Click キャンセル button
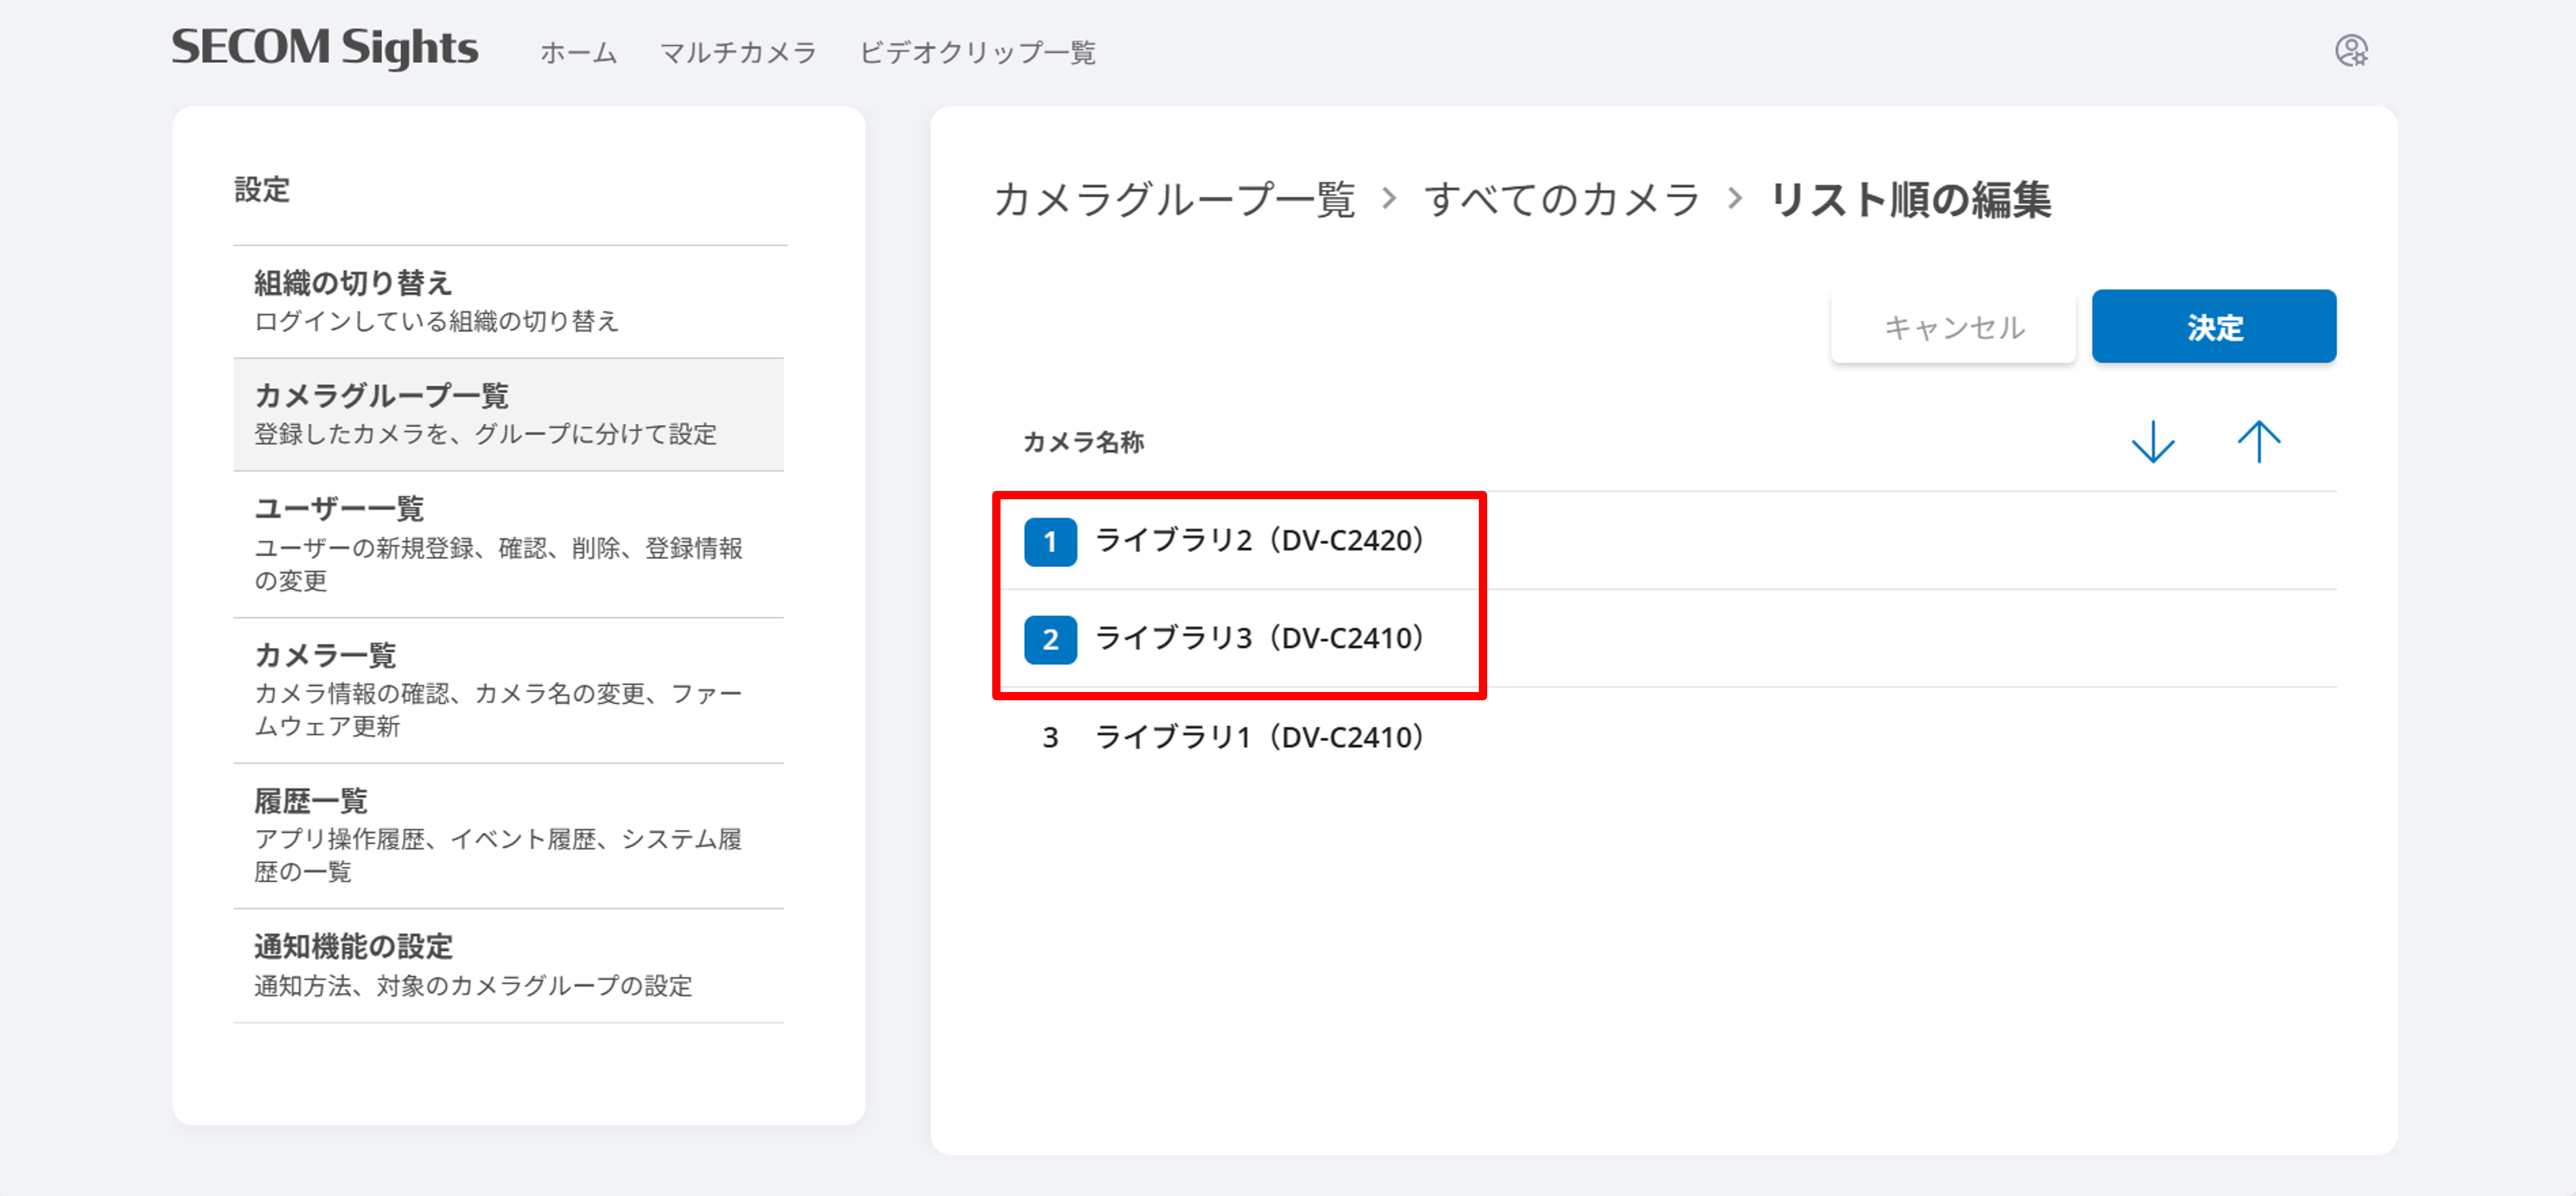Viewport: 2576px width, 1196px height. [x=1953, y=326]
